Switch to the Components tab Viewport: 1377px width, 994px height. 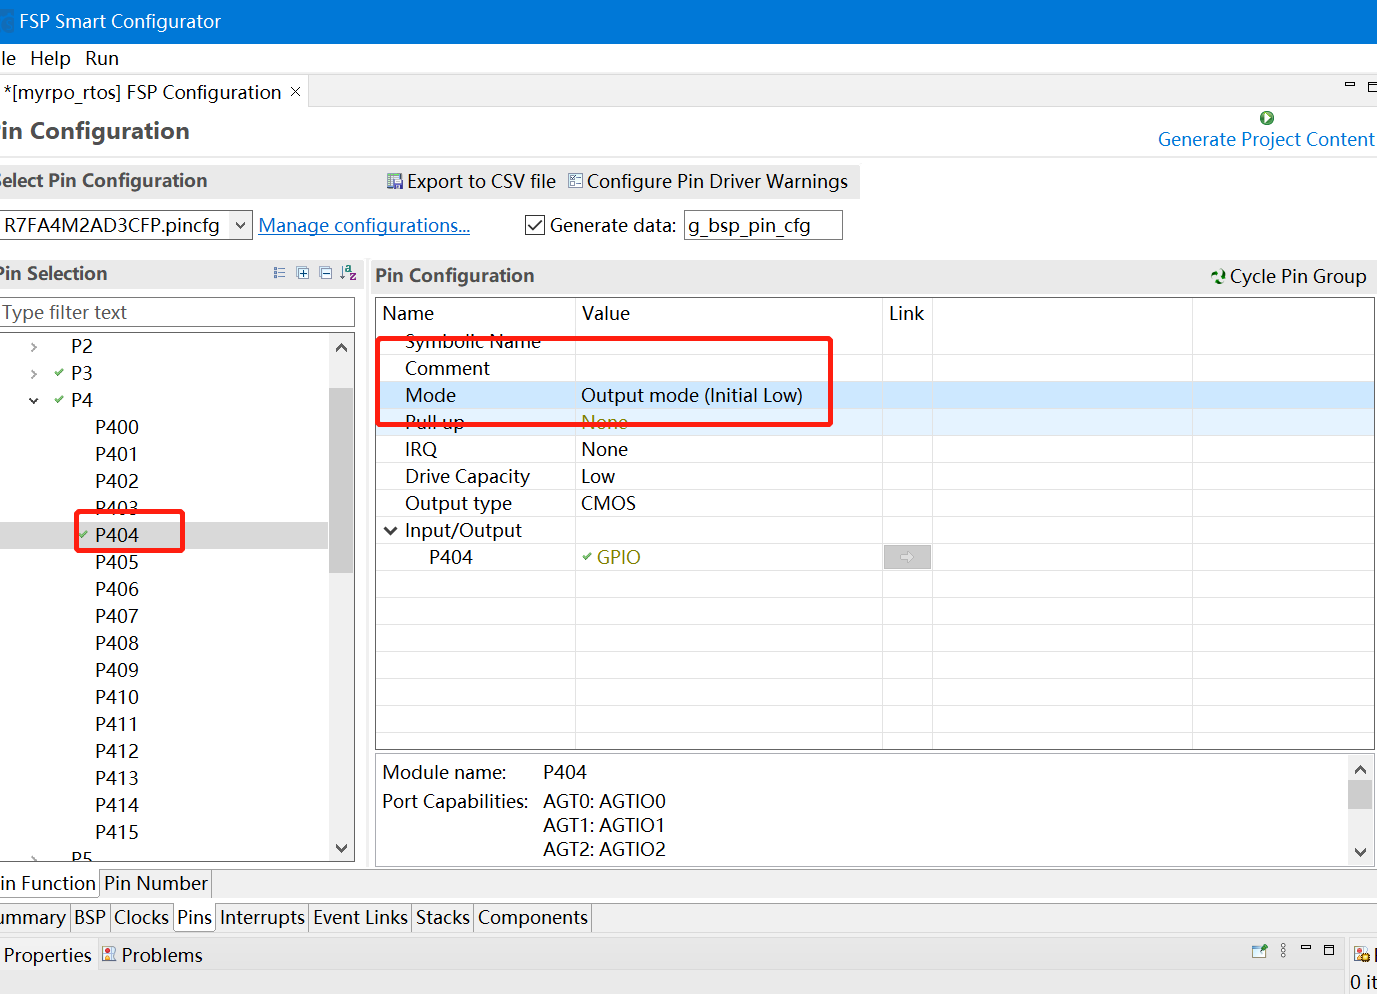pos(533,917)
